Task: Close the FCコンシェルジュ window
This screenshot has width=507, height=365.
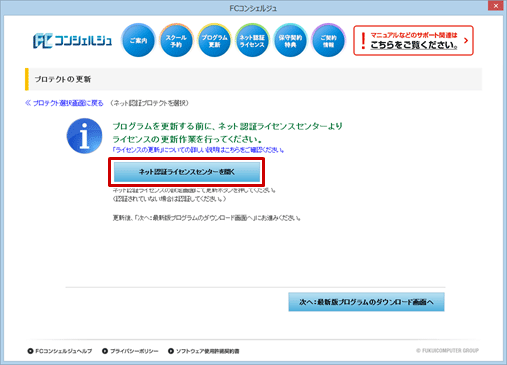Action: 496,6
